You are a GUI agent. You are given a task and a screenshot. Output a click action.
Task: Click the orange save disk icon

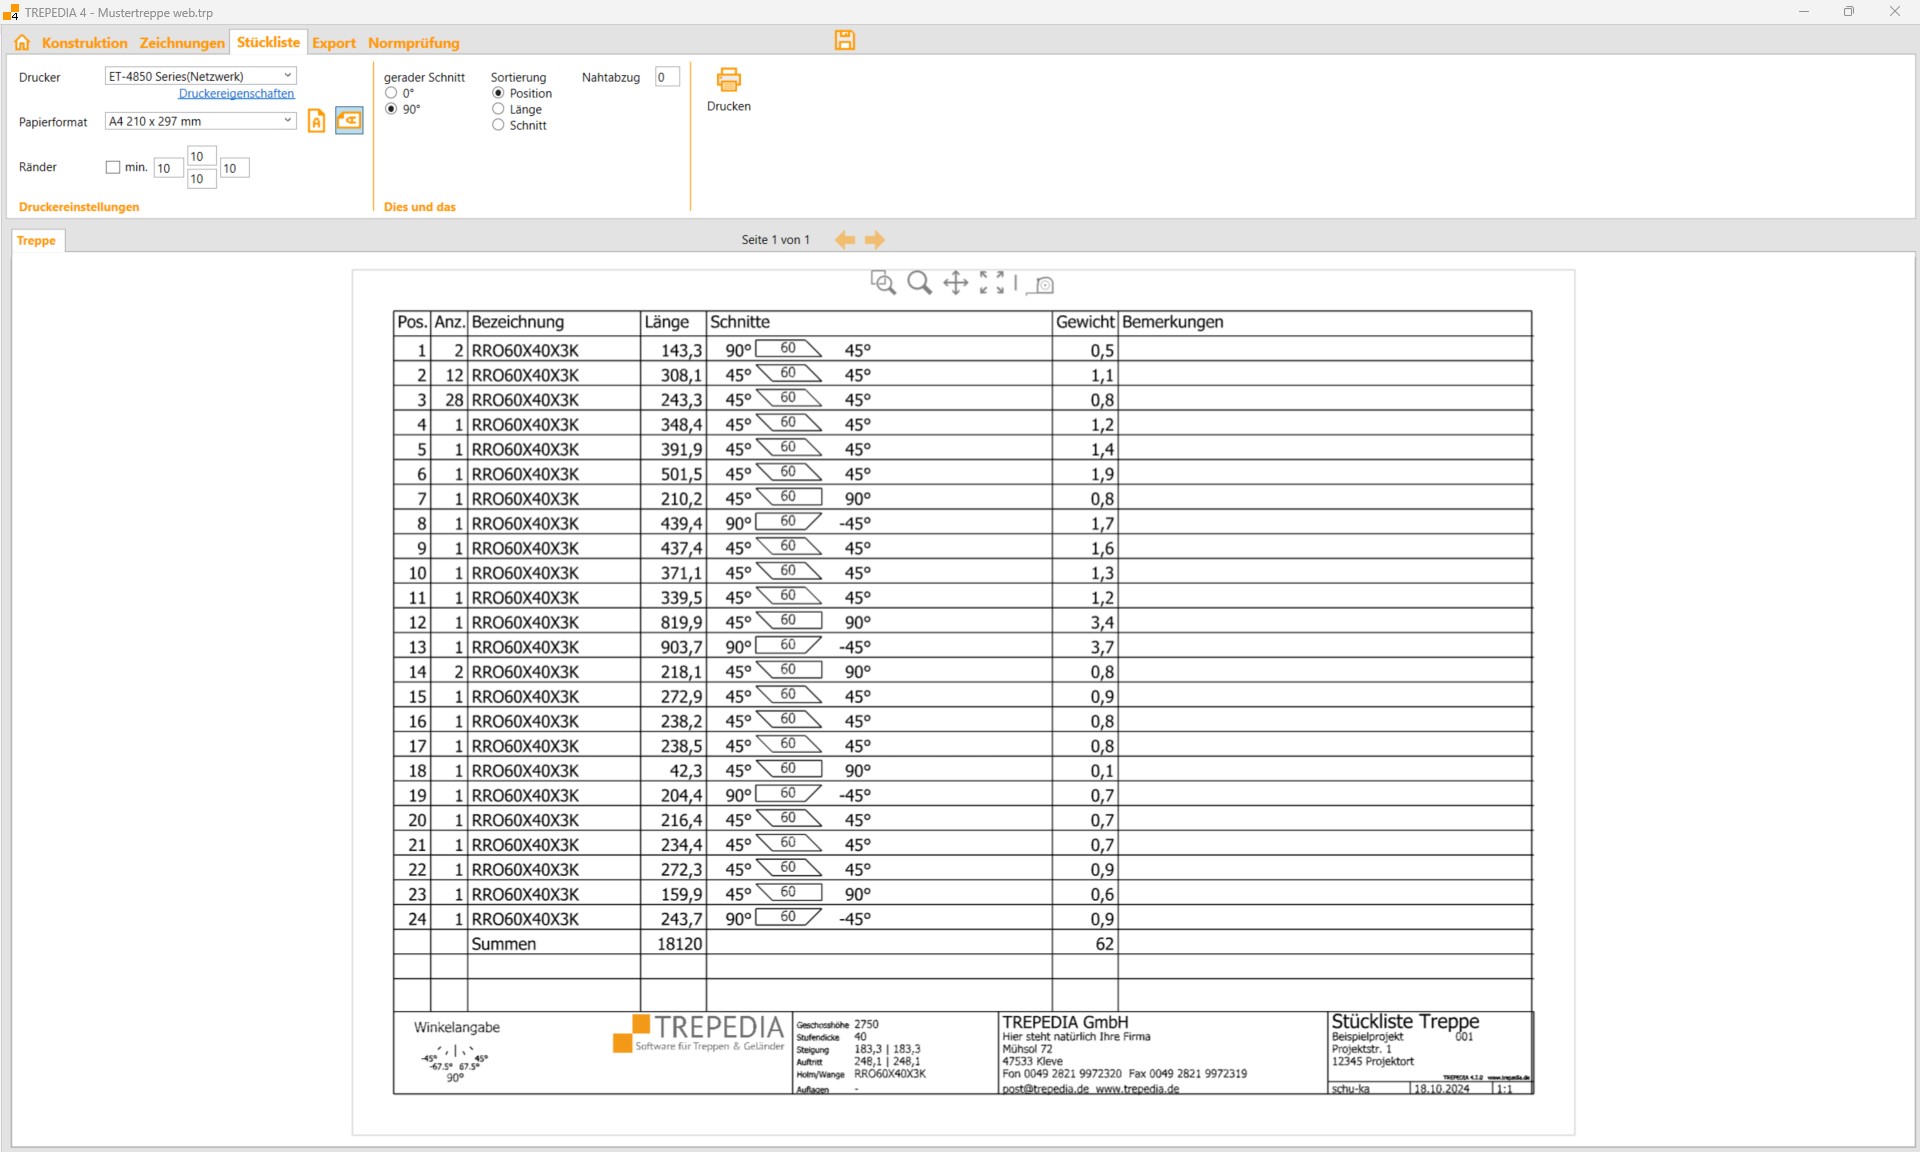[x=845, y=40]
